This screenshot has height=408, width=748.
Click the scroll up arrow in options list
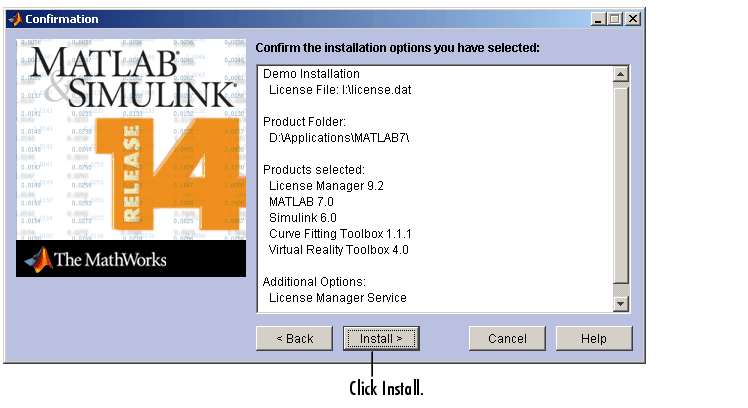pyautogui.click(x=621, y=74)
